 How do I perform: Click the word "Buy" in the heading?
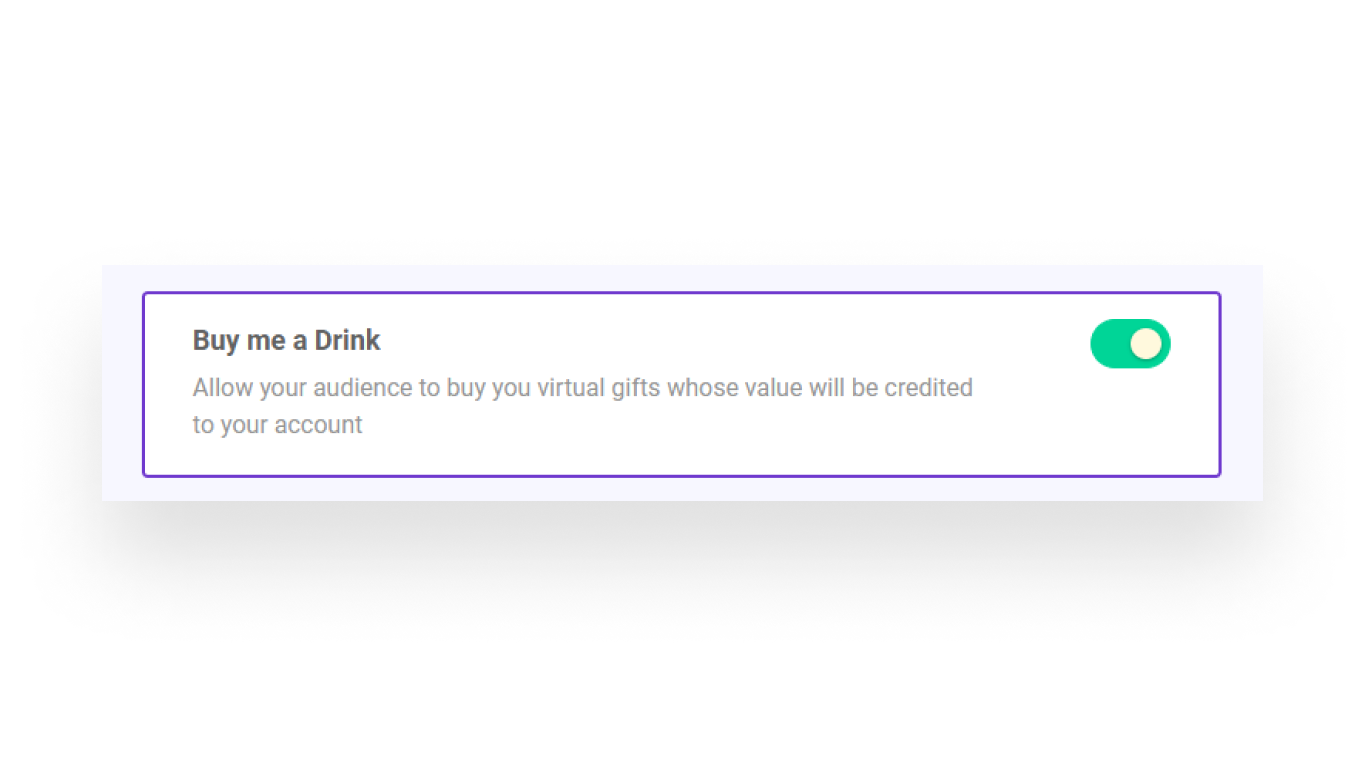(x=216, y=341)
